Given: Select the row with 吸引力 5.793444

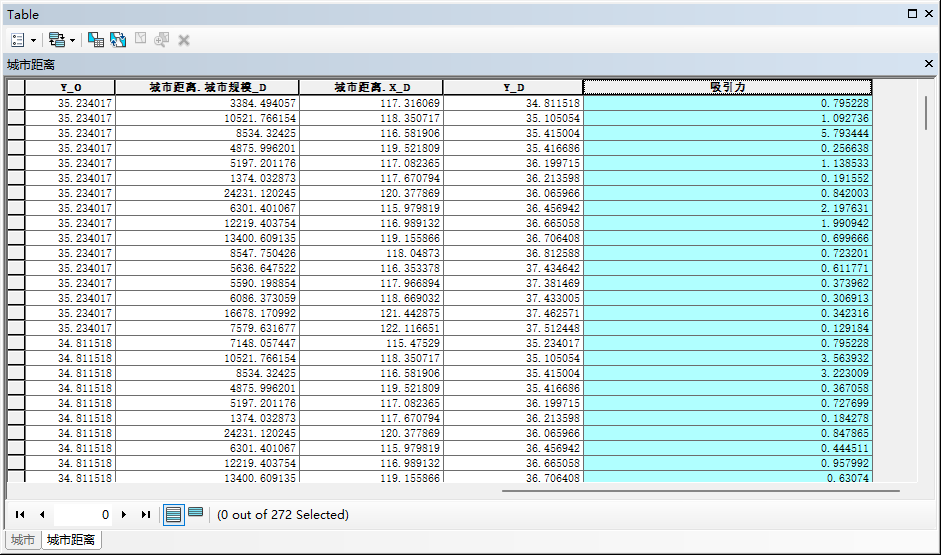Looking at the screenshot, I should coord(16,133).
